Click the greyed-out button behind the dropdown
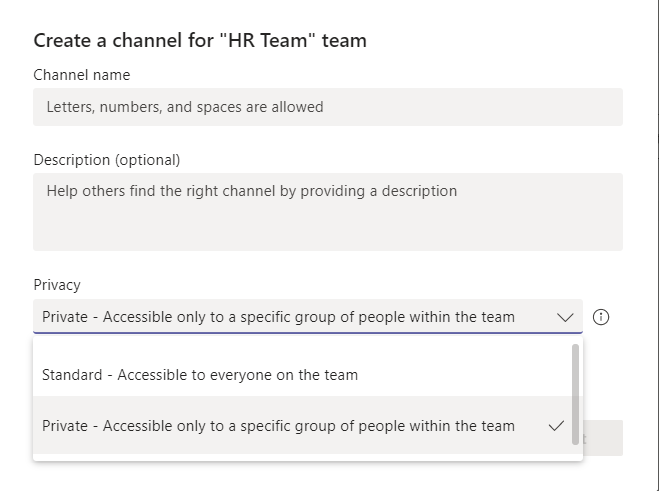Image resolution: width=659 pixels, height=491 pixels. [x=603, y=438]
